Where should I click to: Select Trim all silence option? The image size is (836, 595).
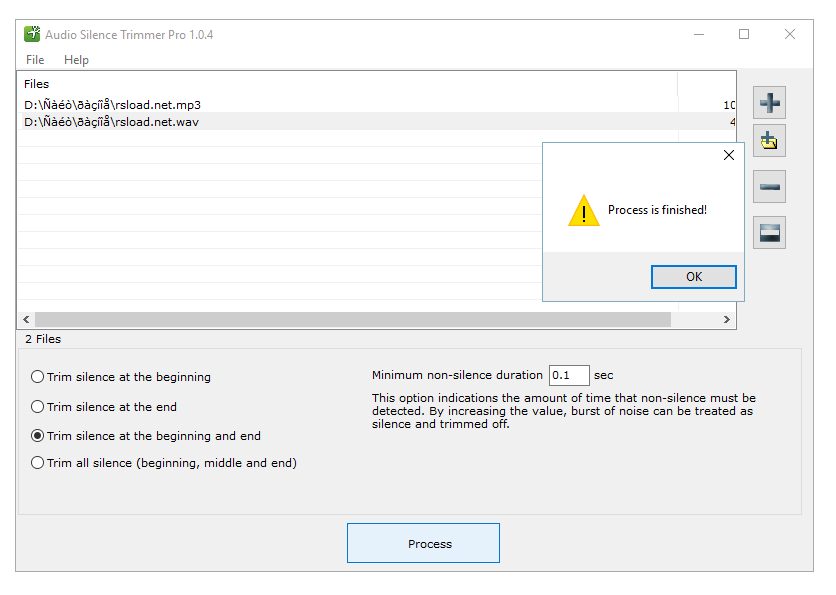pos(38,463)
